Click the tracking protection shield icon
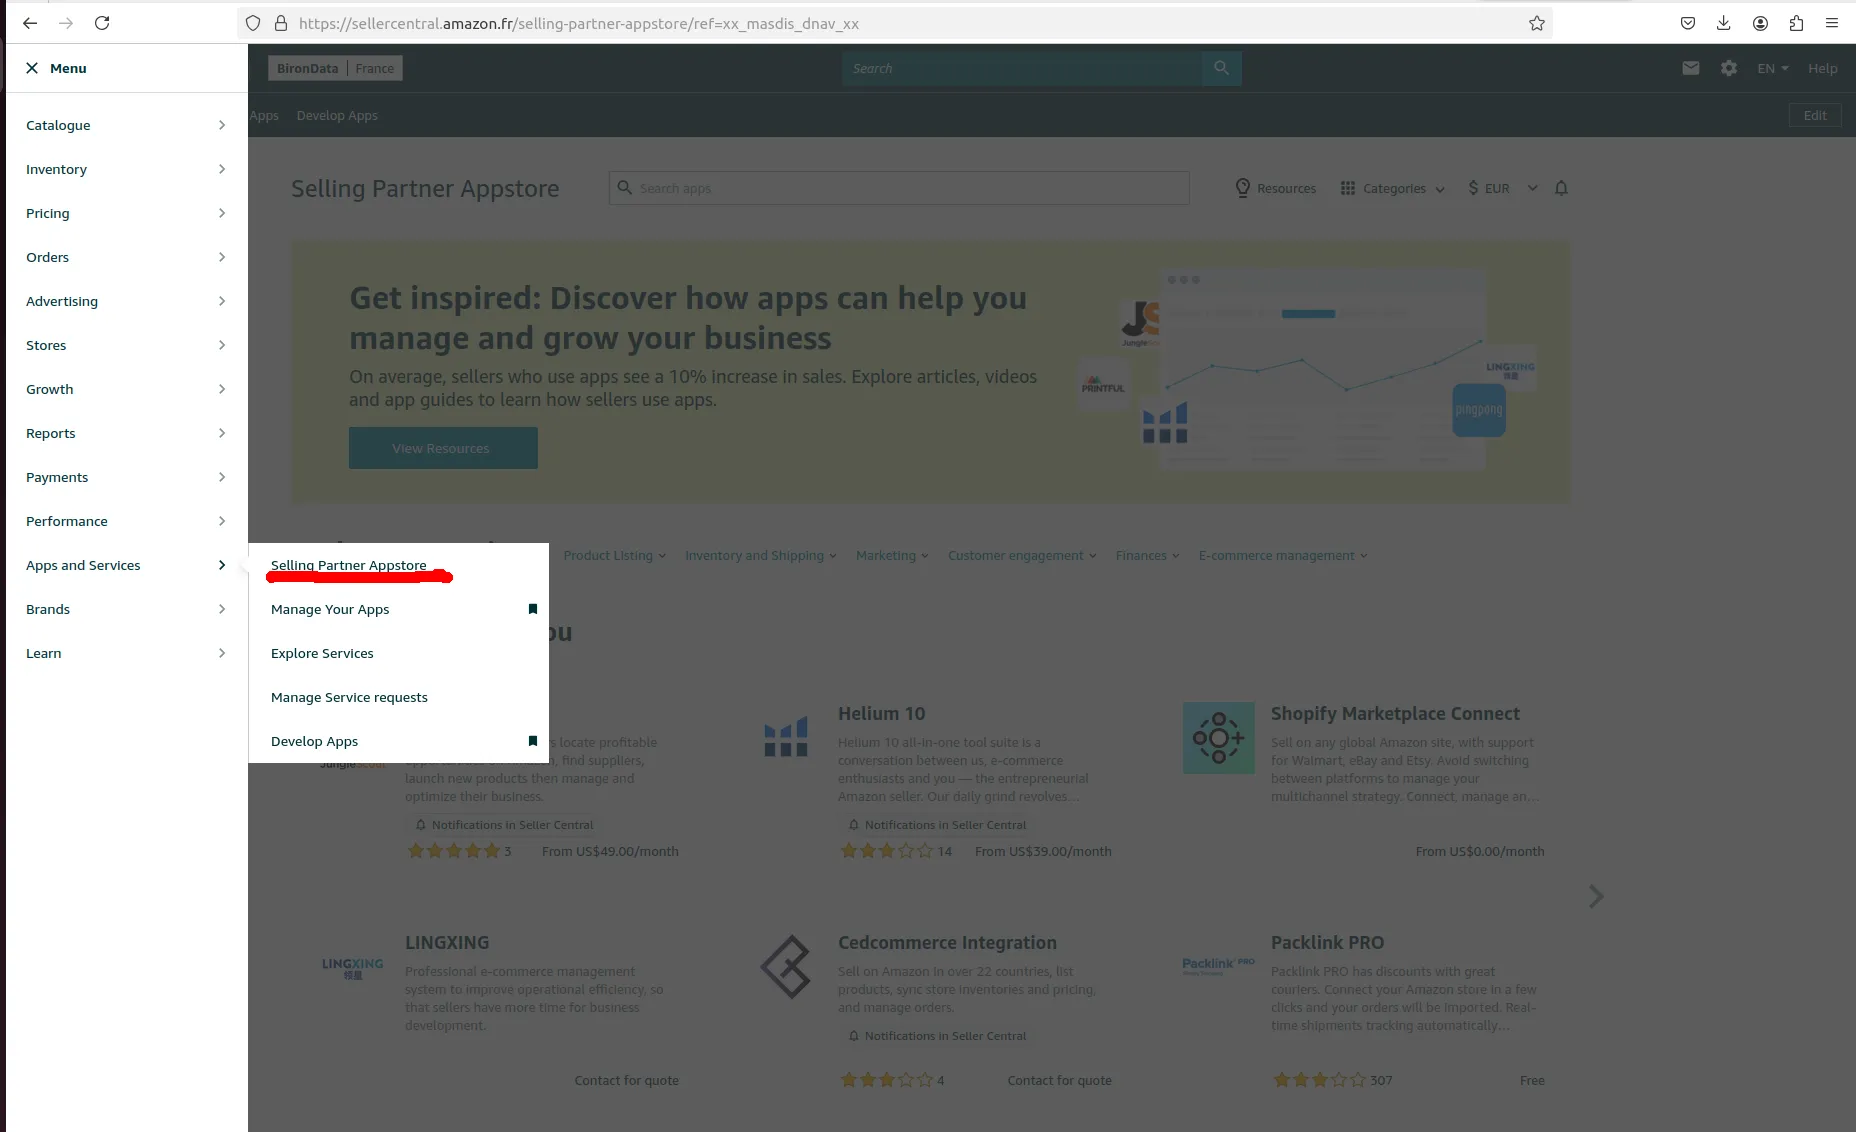1856x1132 pixels. pyautogui.click(x=253, y=23)
